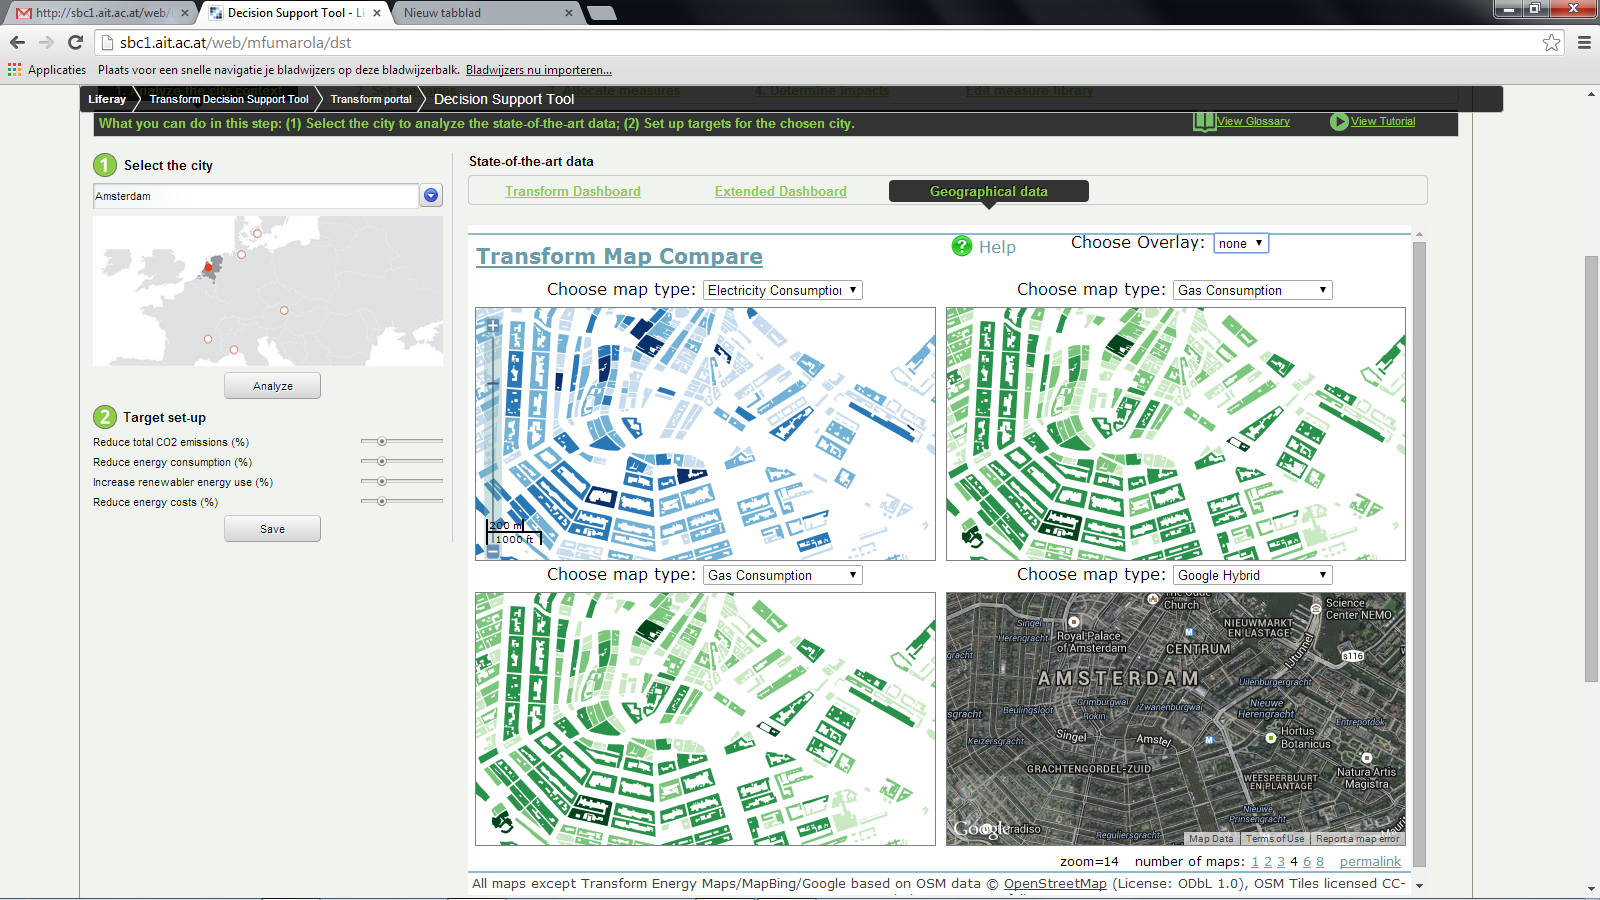Go forward in browser history
Screen dimensions: 1600x900
click(x=46, y=42)
